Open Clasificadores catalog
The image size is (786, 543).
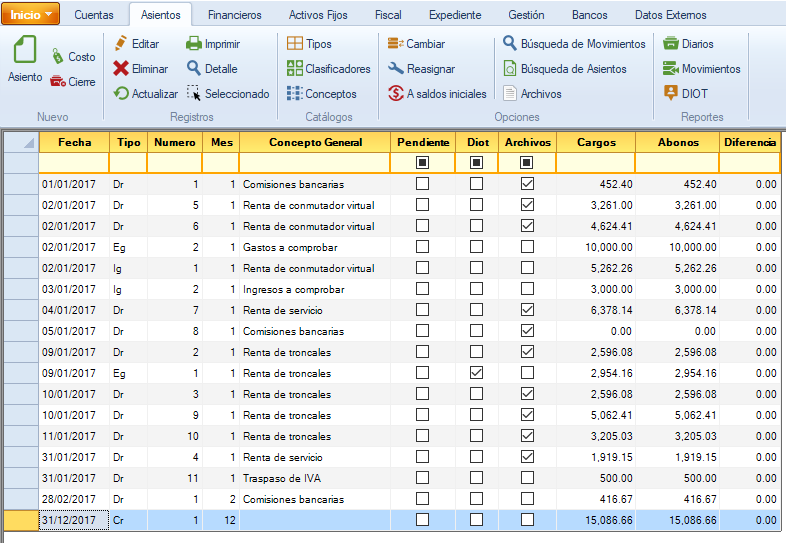295,69
